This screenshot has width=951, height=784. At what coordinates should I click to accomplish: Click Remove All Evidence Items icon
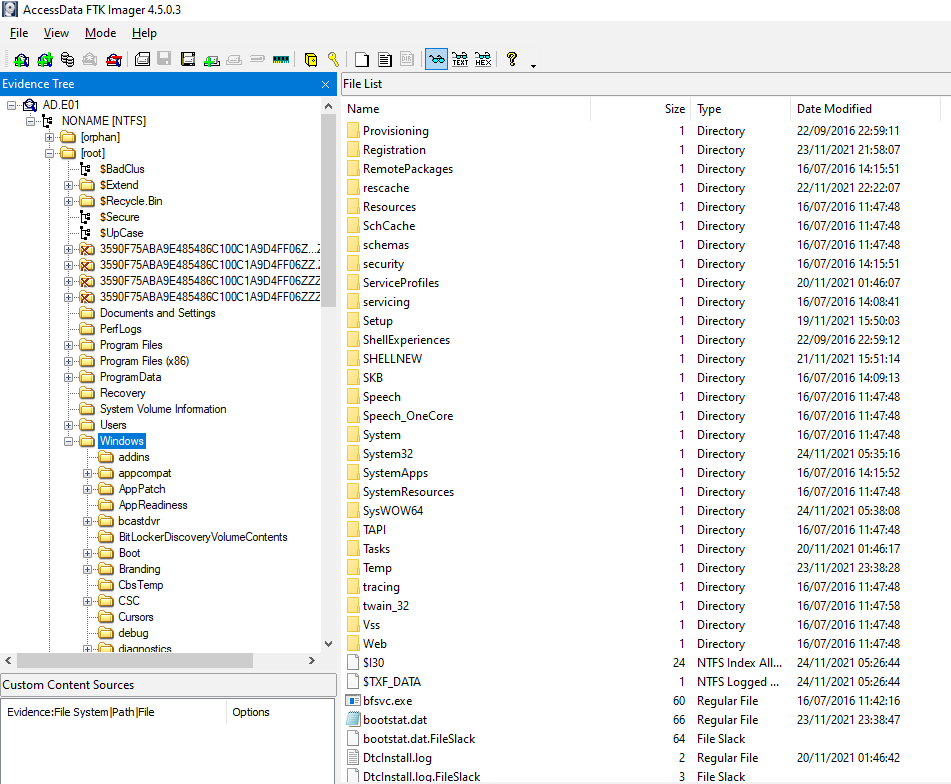coord(114,60)
